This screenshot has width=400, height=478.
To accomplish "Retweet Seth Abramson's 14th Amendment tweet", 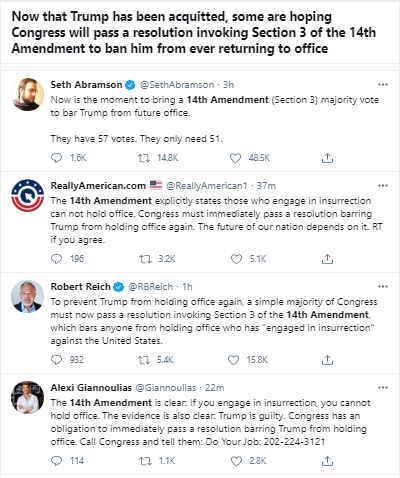I will [144, 158].
